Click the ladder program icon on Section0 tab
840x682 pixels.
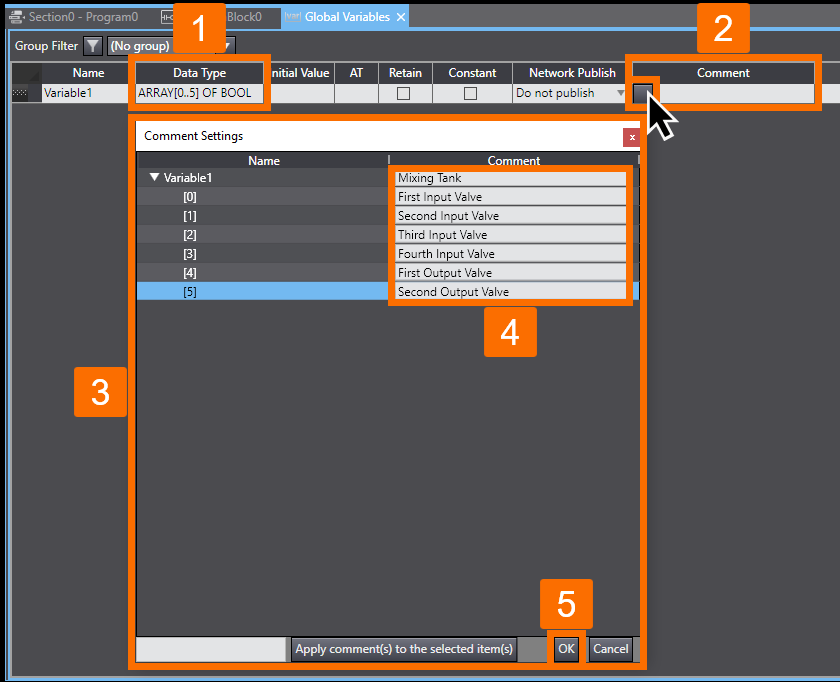click(17, 15)
